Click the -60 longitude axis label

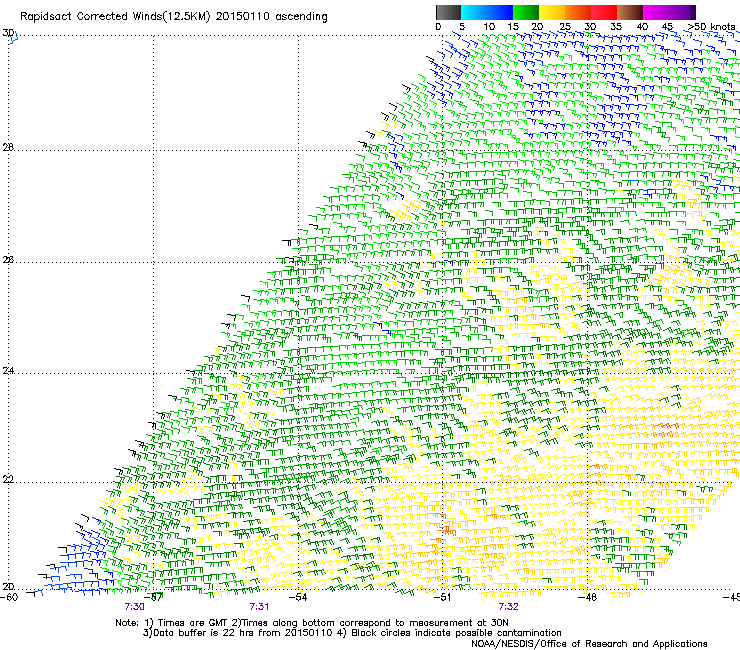pos(9,597)
